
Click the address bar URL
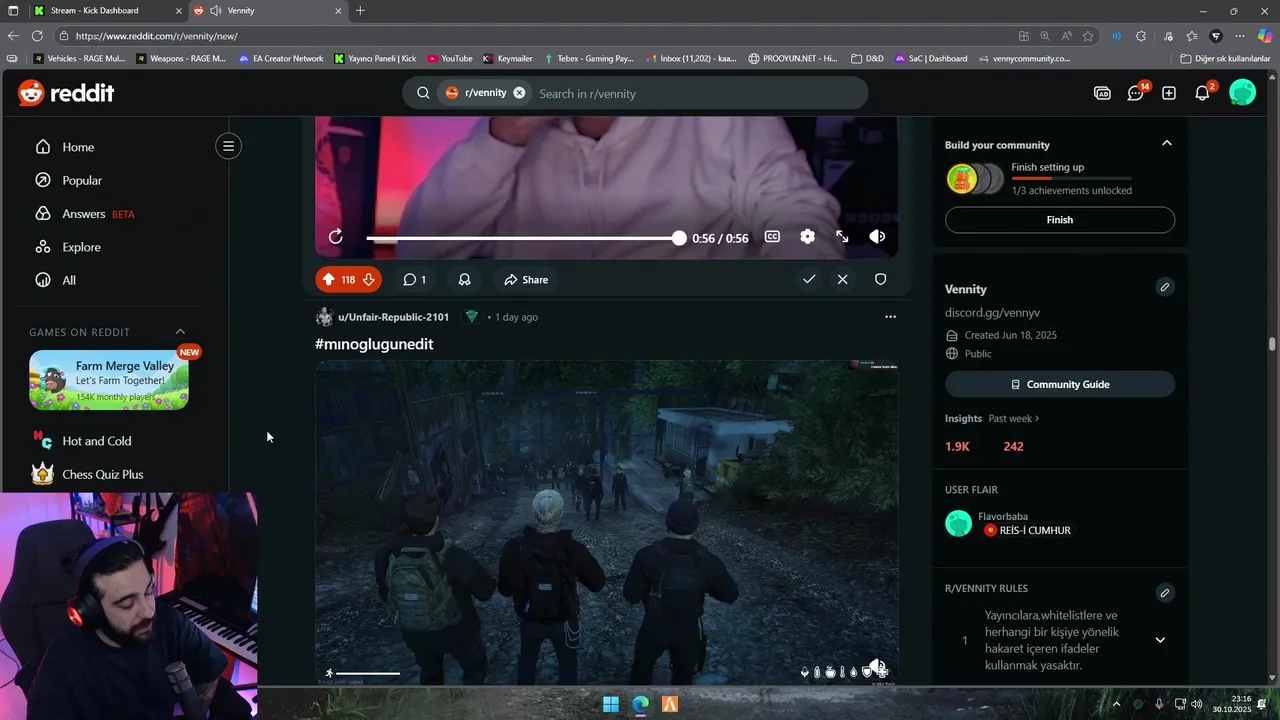click(156, 36)
